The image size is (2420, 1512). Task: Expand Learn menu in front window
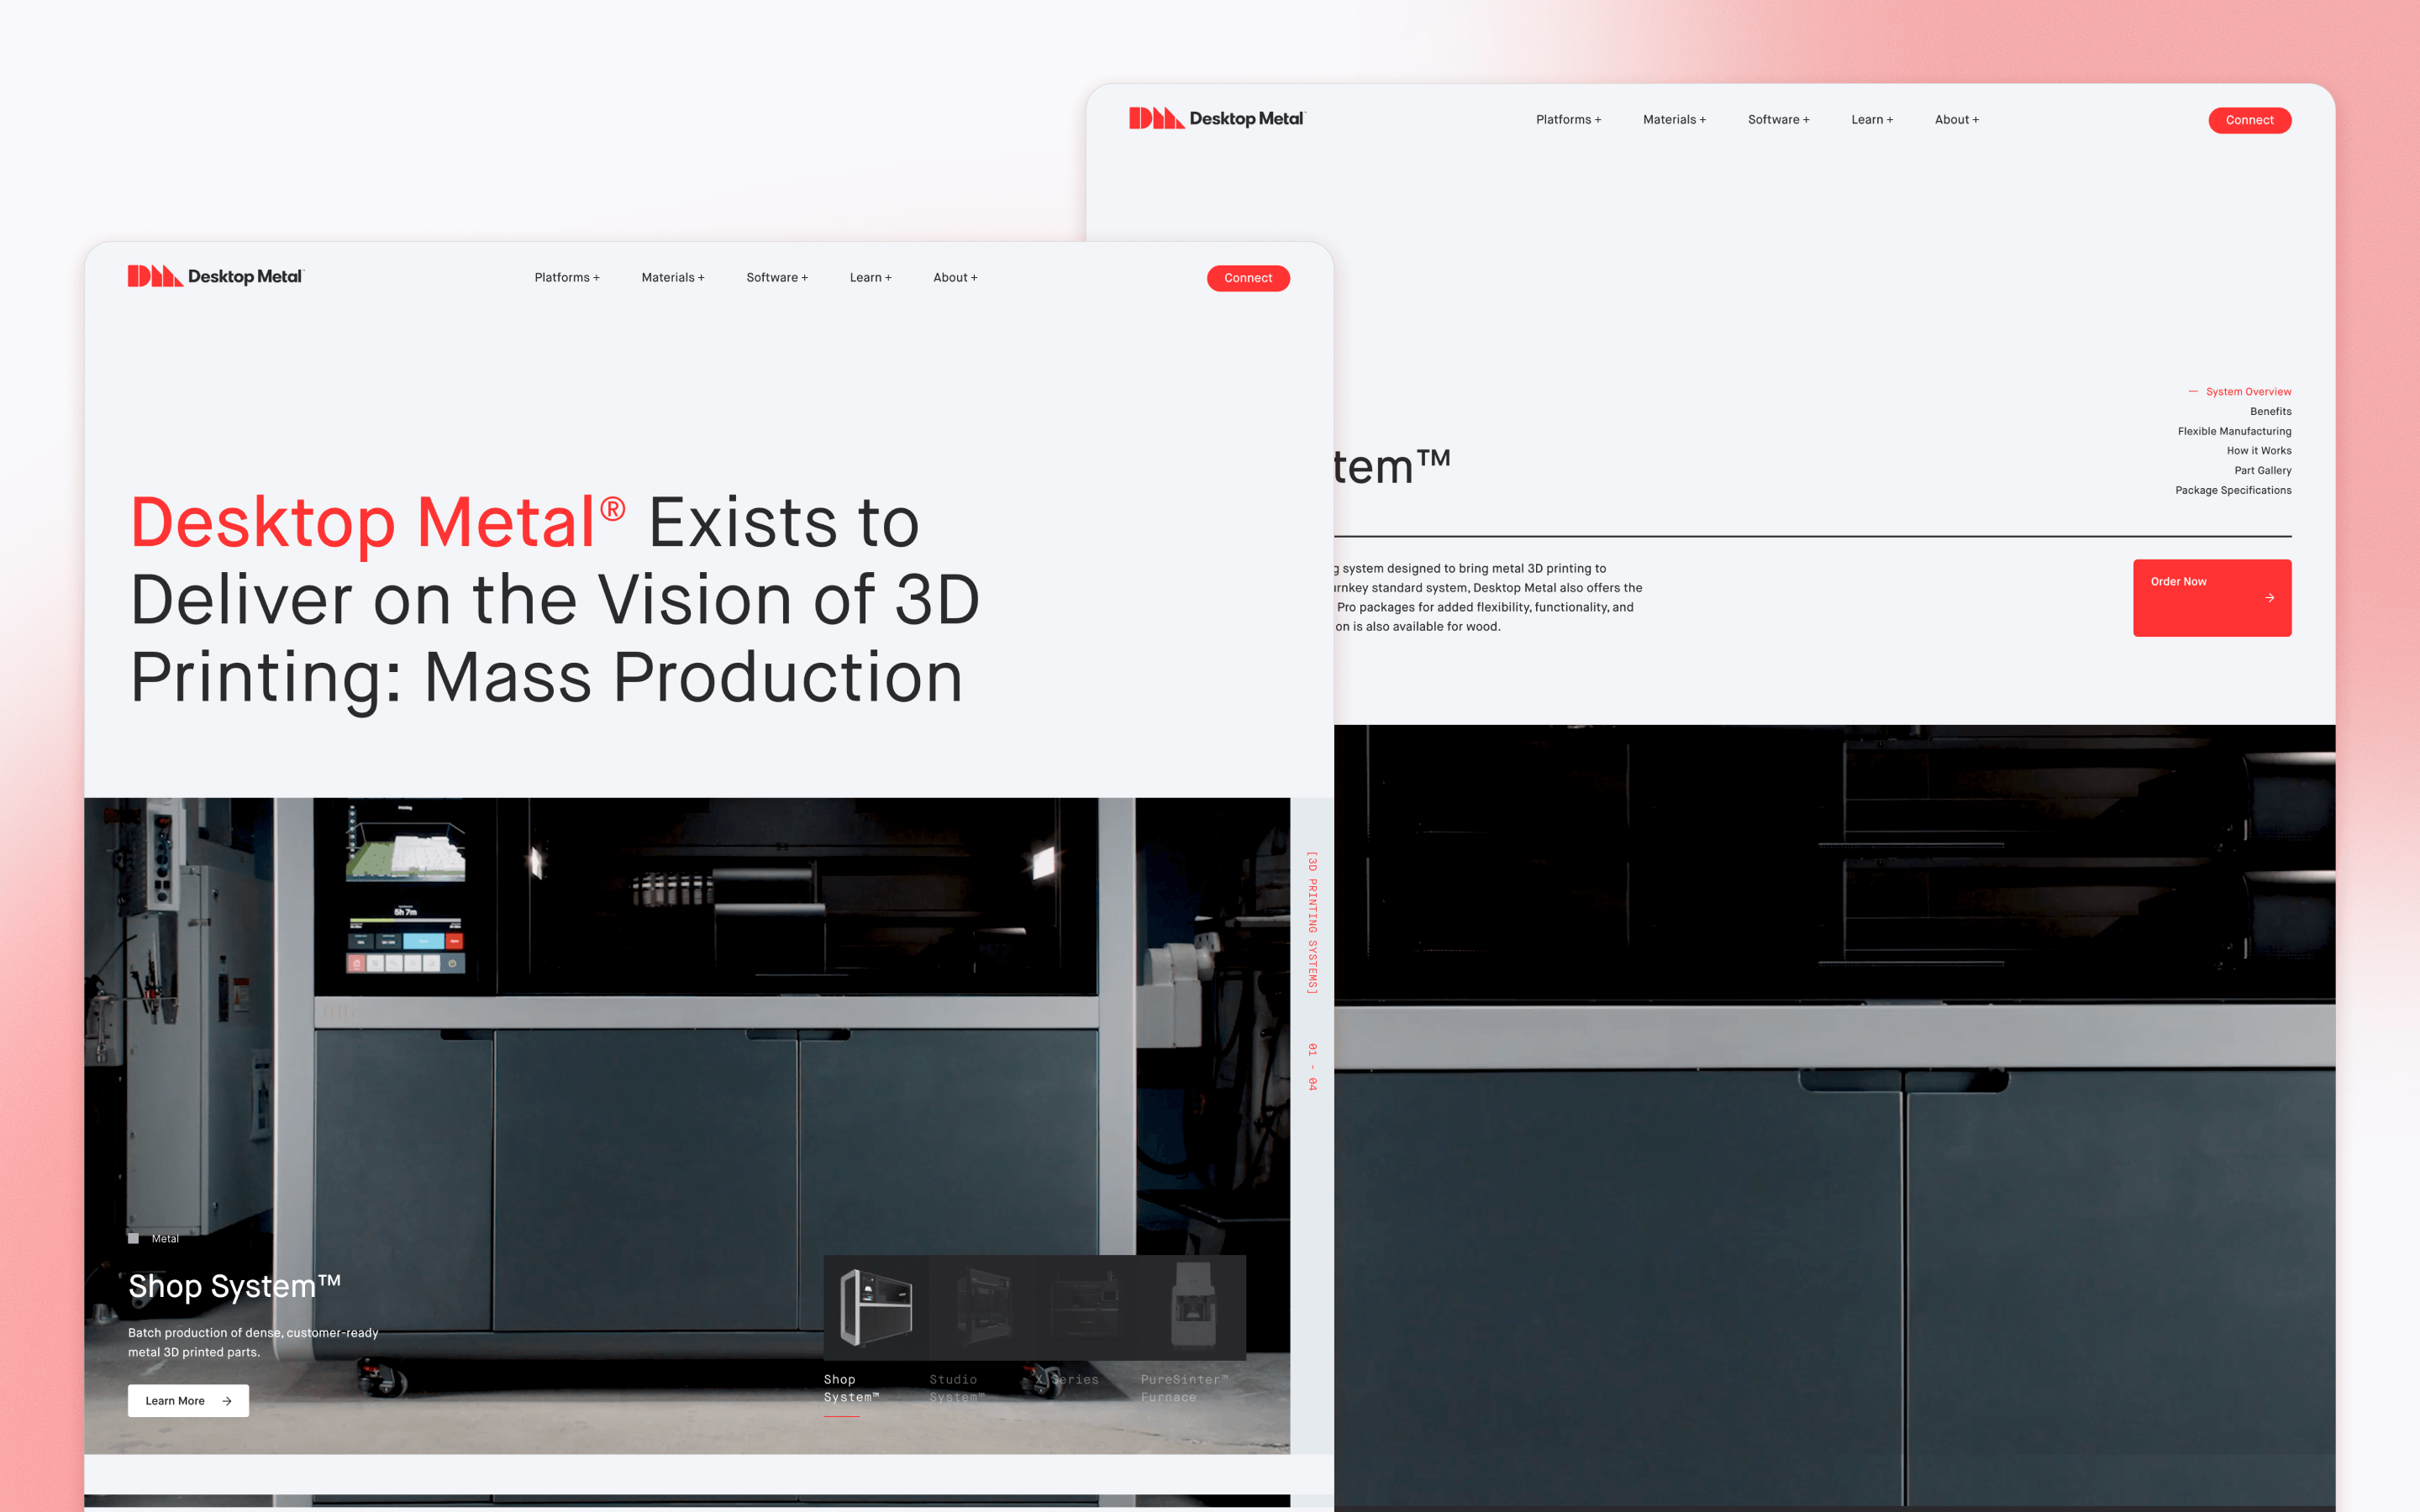coord(871,278)
